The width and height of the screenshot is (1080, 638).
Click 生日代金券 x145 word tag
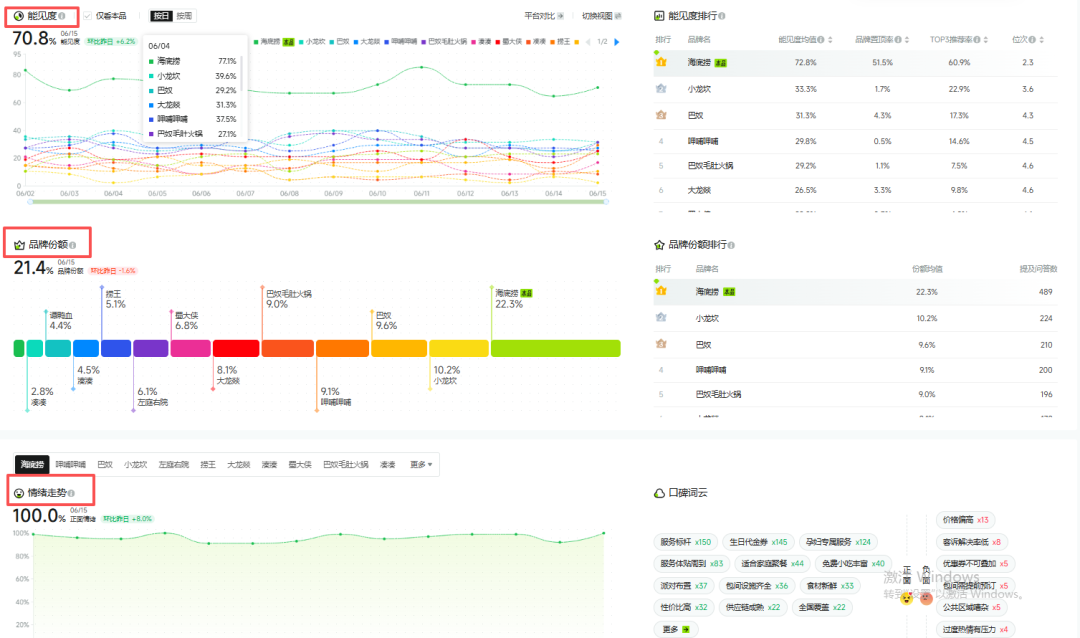click(x=758, y=542)
